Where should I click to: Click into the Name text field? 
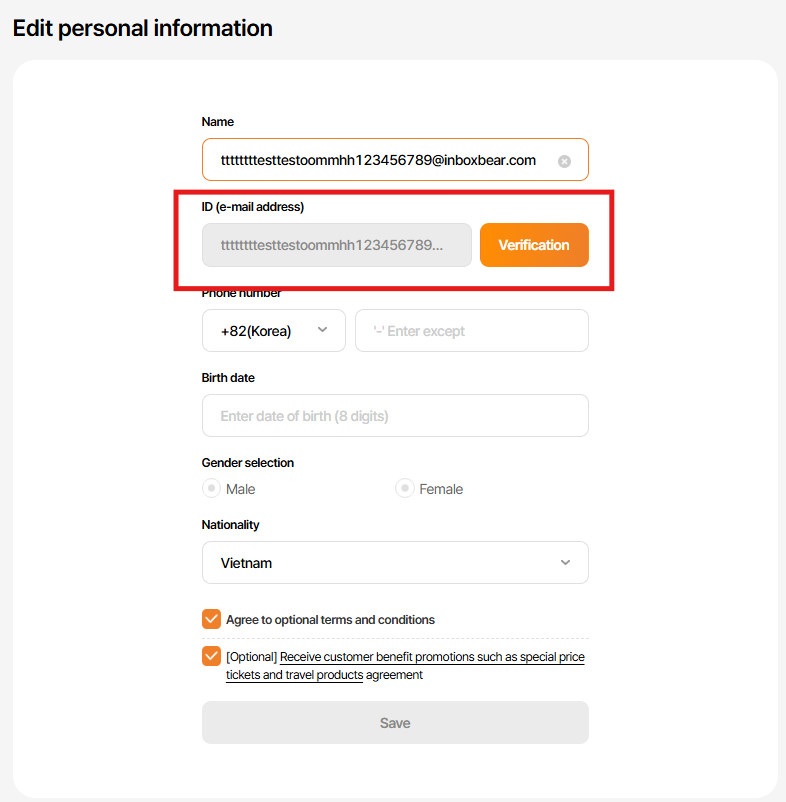point(380,160)
